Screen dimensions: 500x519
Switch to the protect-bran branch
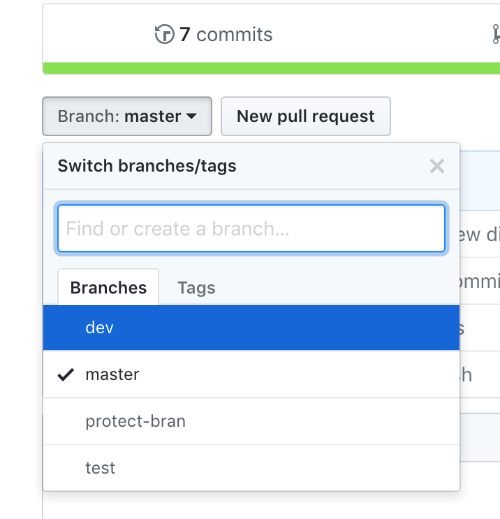(x=251, y=421)
